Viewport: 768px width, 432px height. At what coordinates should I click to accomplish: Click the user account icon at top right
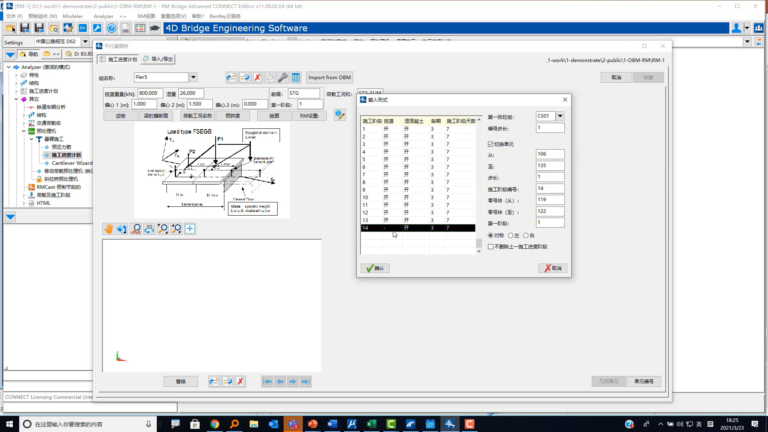tap(736, 28)
